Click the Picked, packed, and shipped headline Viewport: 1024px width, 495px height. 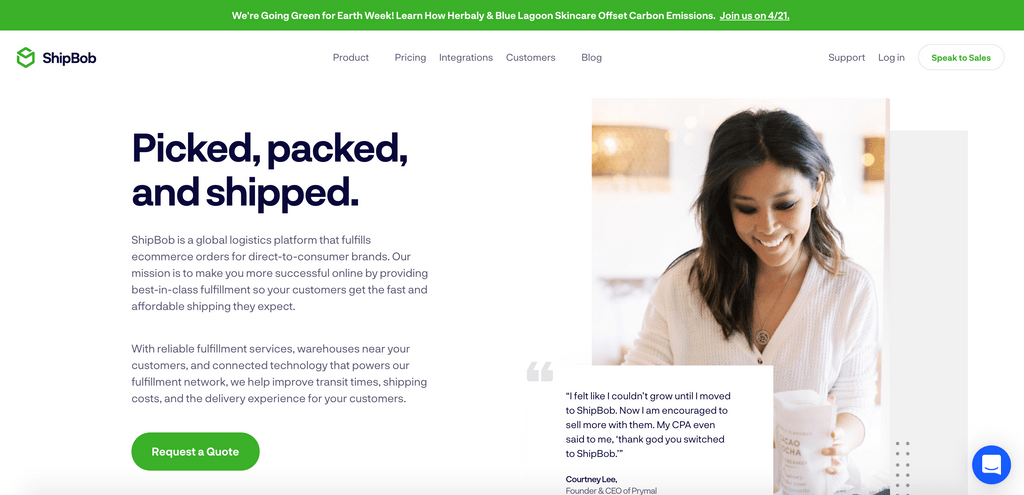pyautogui.click(x=270, y=170)
